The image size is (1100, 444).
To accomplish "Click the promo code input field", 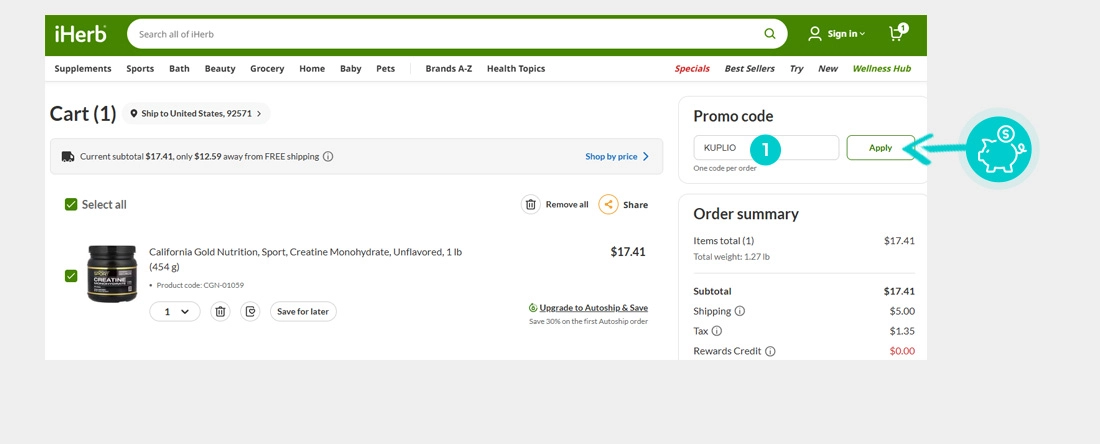I will click(x=766, y=148).
